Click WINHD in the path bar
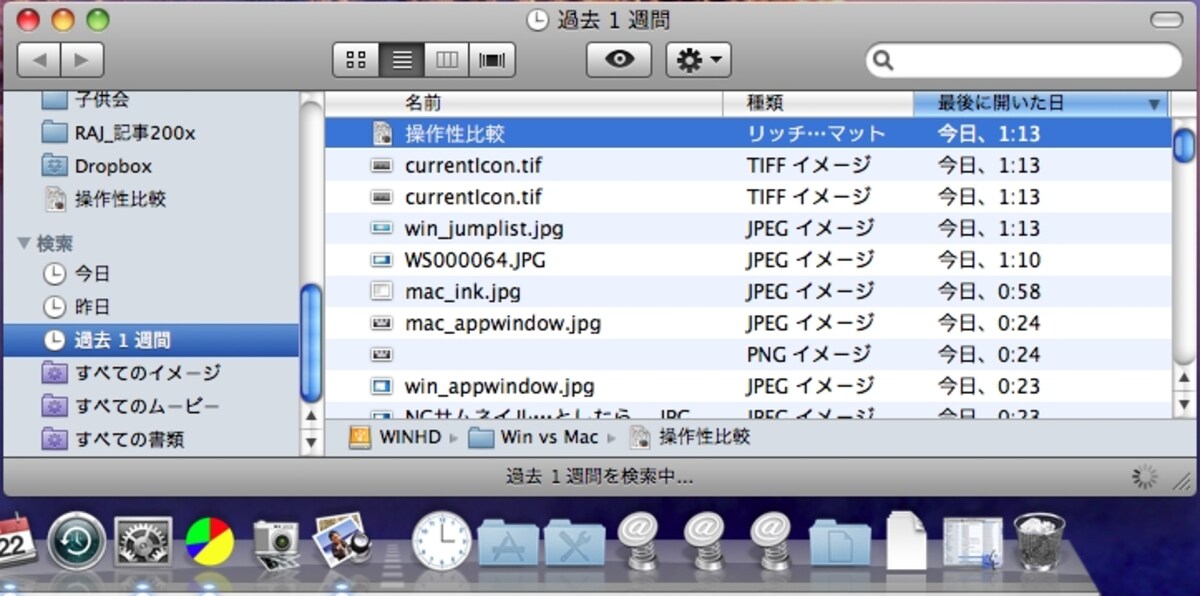 [x=395, y=437]
